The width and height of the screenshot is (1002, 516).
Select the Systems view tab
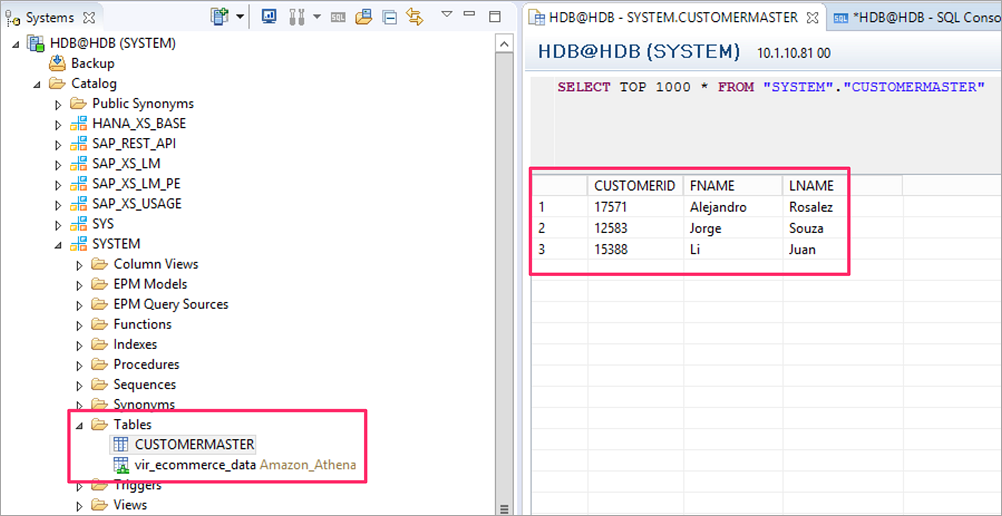point(49,18)
